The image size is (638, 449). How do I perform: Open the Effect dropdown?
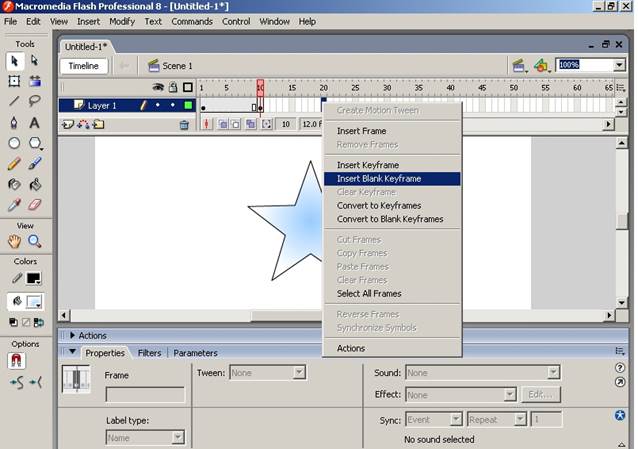(509, 394)
